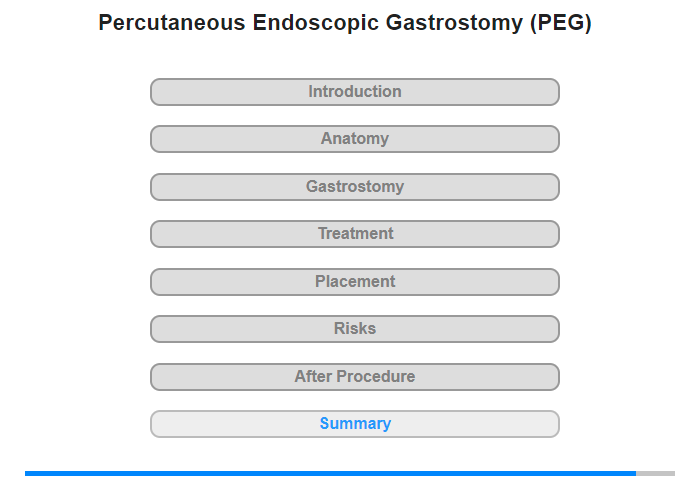Viewport: 700px width, 480px height.
Task: Choose Gastrostomy from the section list
Action: (x=355, y=187)
